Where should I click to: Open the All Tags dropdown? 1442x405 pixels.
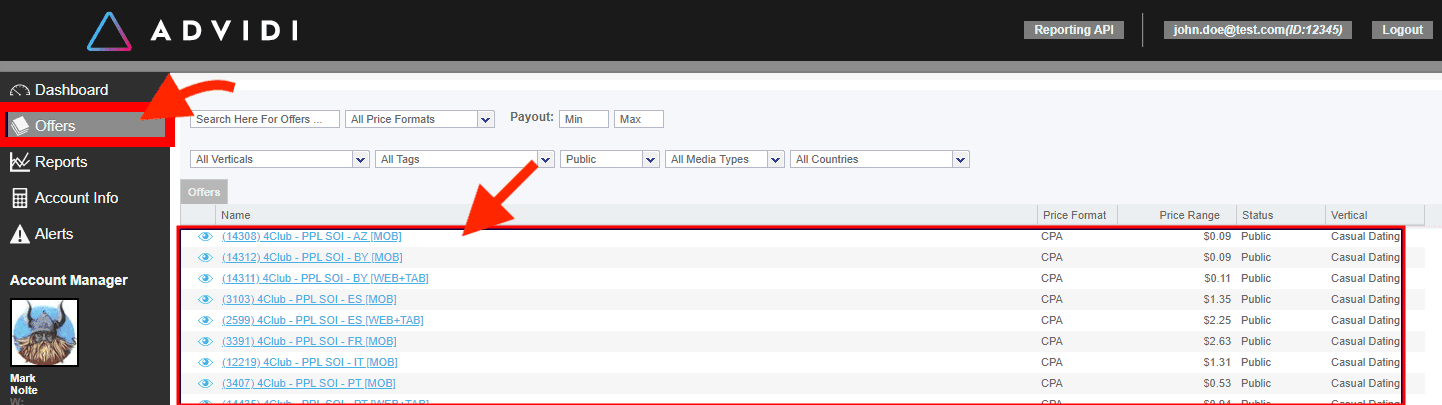465,159
